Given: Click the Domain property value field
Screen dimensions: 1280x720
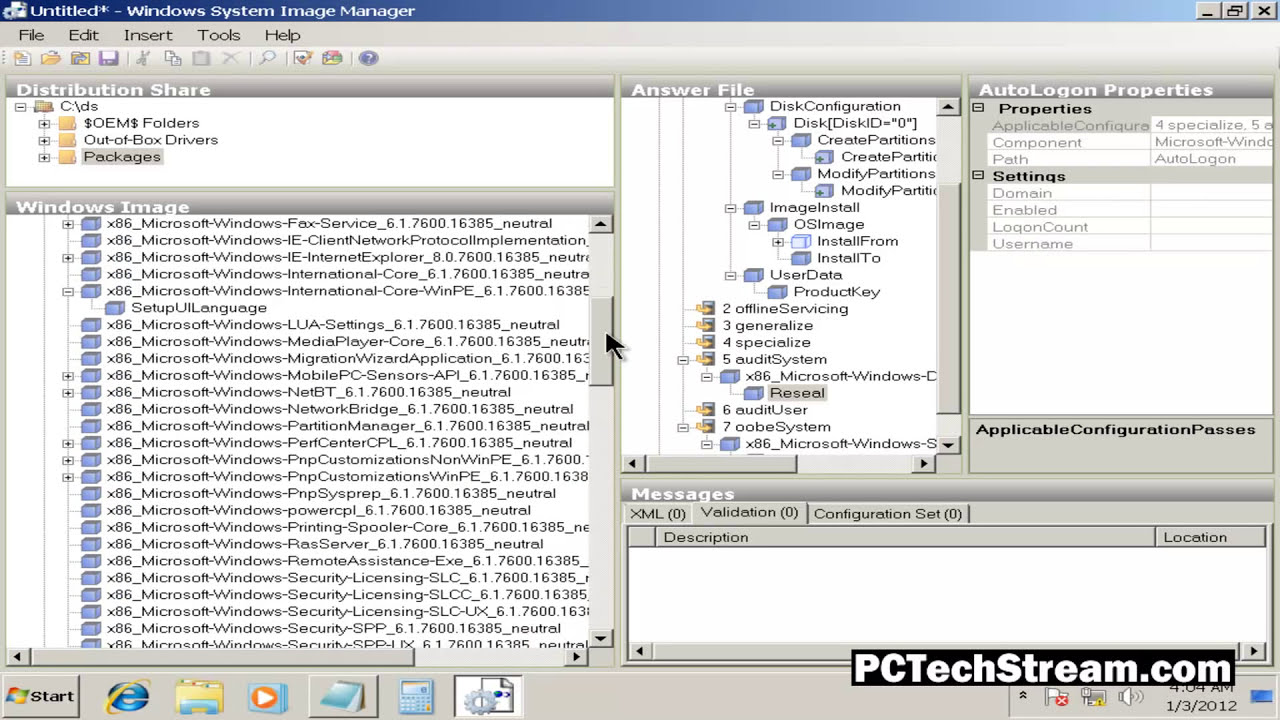Looking at the screenshot, I should [1212, 193].
